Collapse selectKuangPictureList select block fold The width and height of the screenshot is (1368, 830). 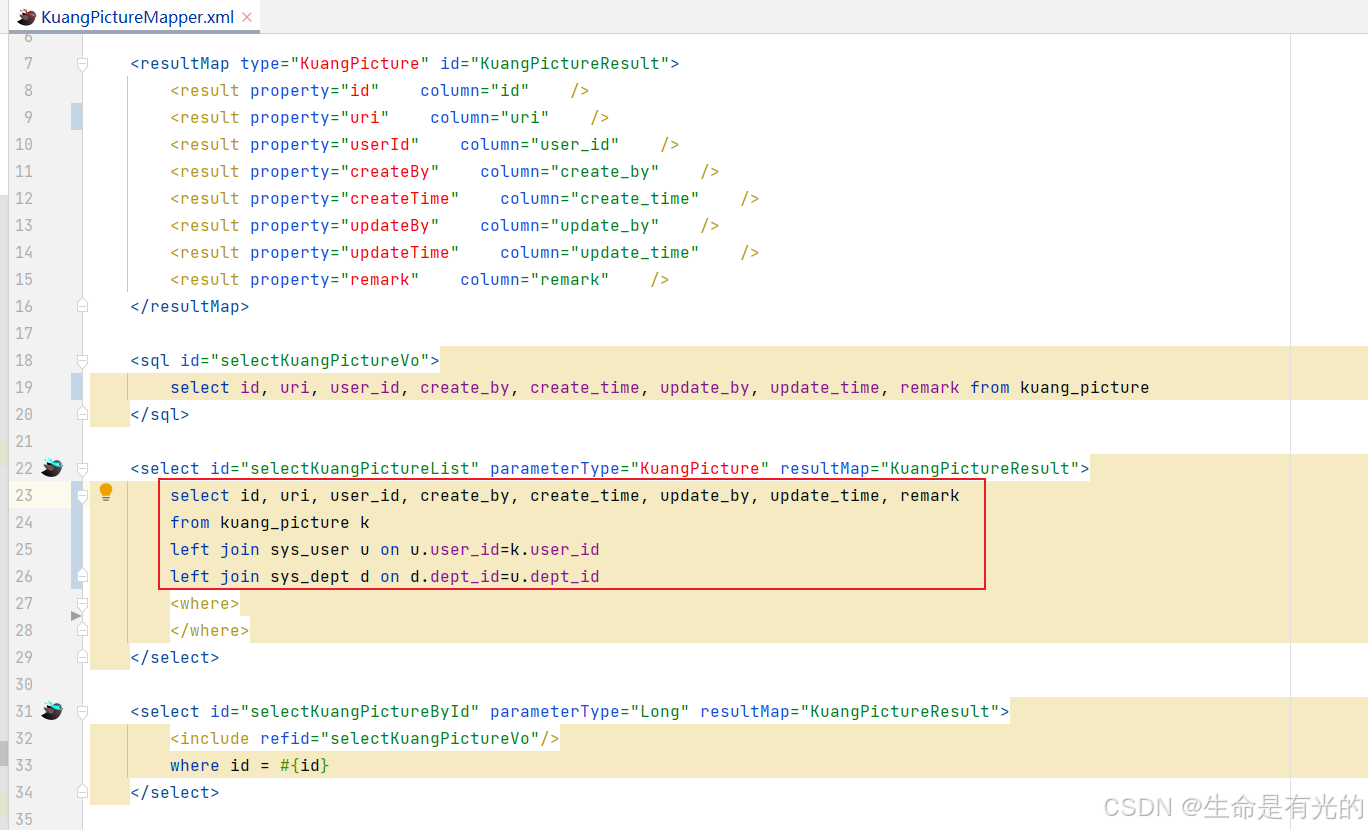point(83,469)
